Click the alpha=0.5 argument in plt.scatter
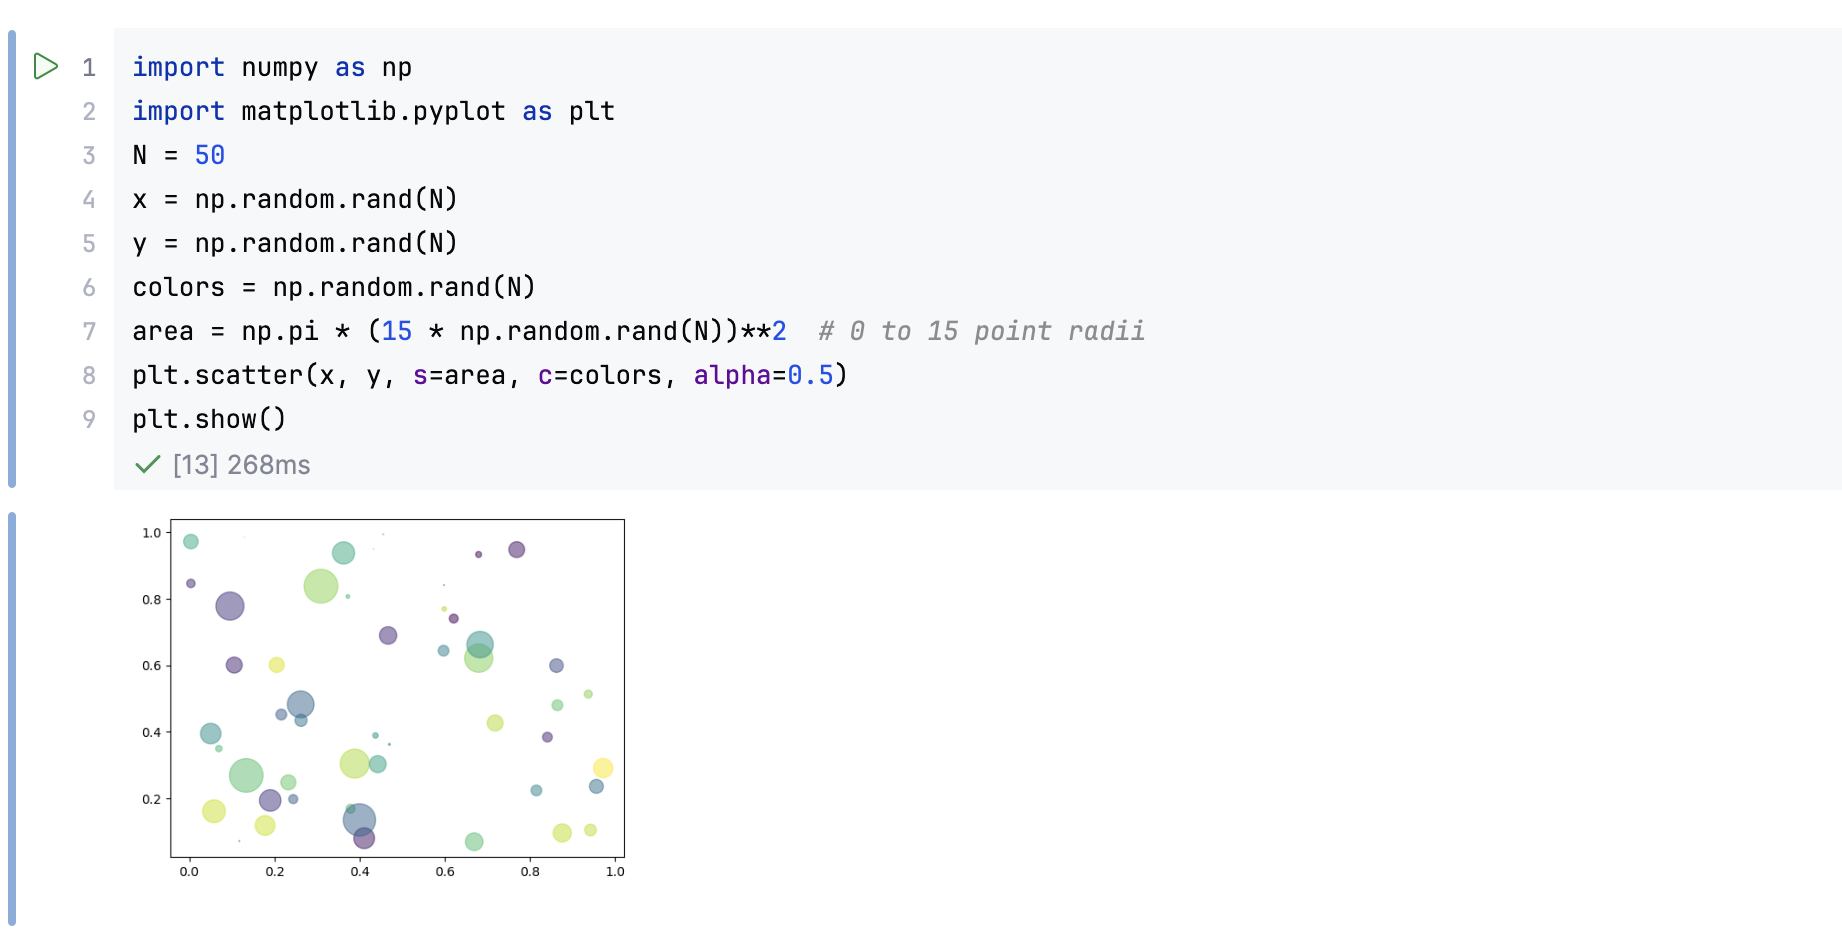The height and width of the screenshot is (942, 1842). coord(763,376)
